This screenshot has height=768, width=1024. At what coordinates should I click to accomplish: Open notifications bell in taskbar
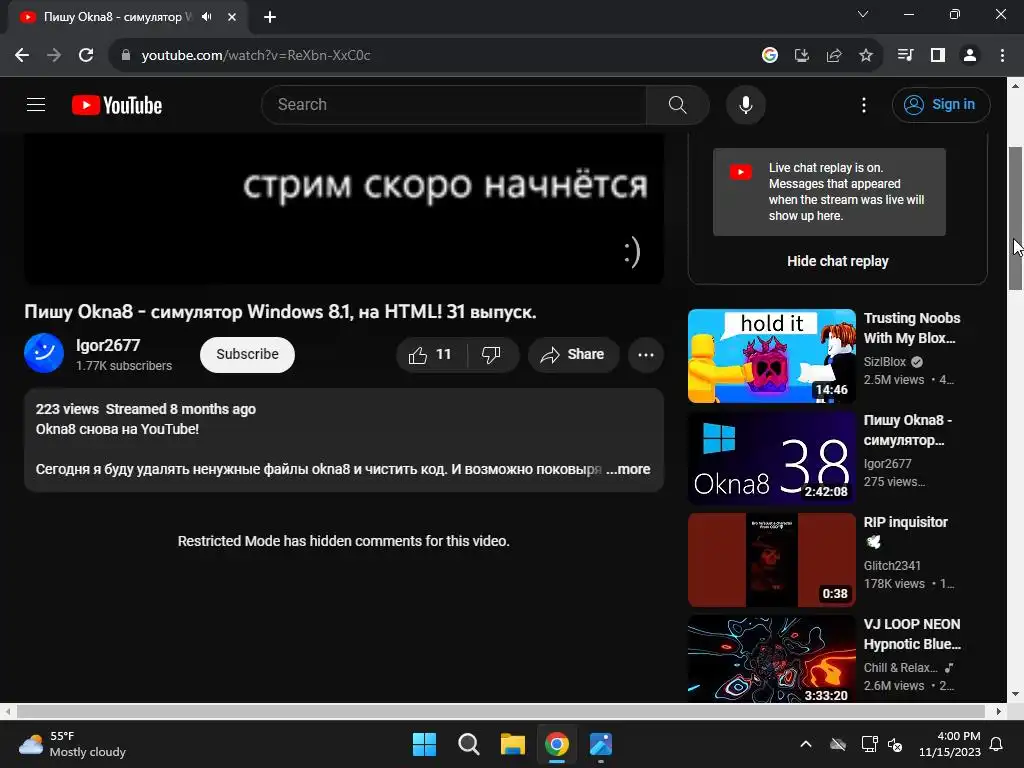[997, 744]
